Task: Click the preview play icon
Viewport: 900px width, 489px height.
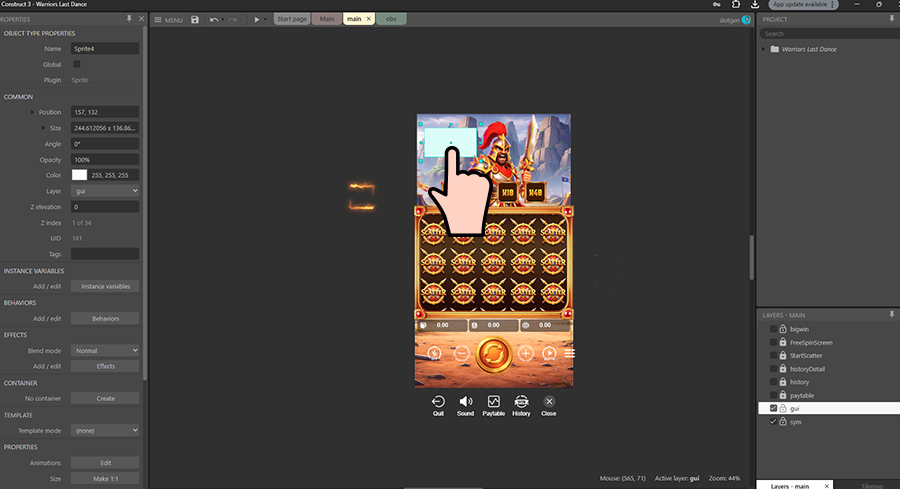Action: [257, 20]
